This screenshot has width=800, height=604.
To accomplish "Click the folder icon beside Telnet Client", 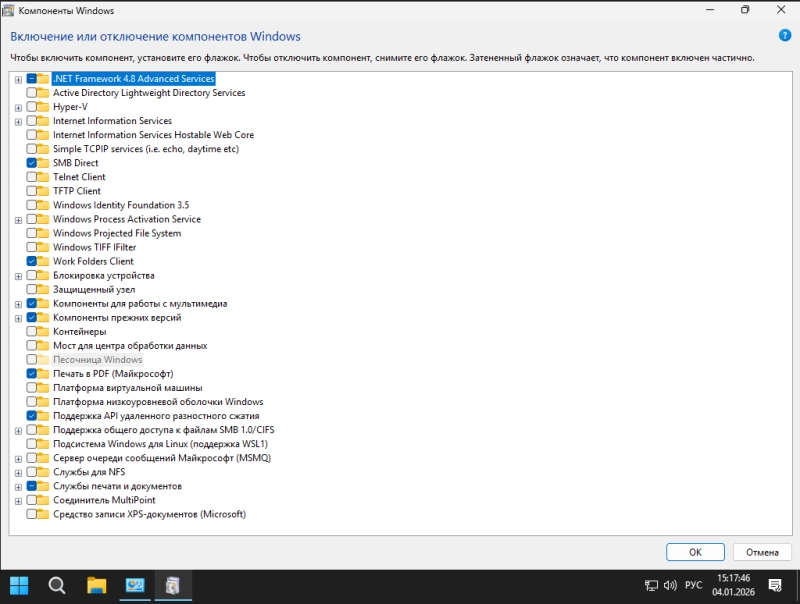I will (43, 177).
